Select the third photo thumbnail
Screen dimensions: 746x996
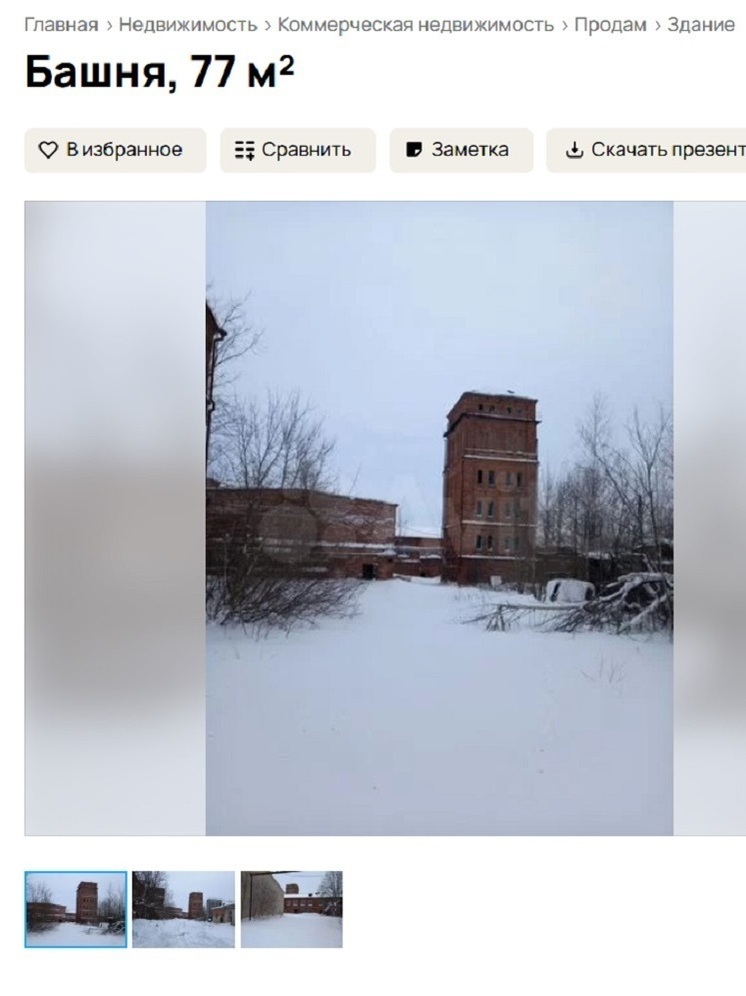tap(292, 909)
